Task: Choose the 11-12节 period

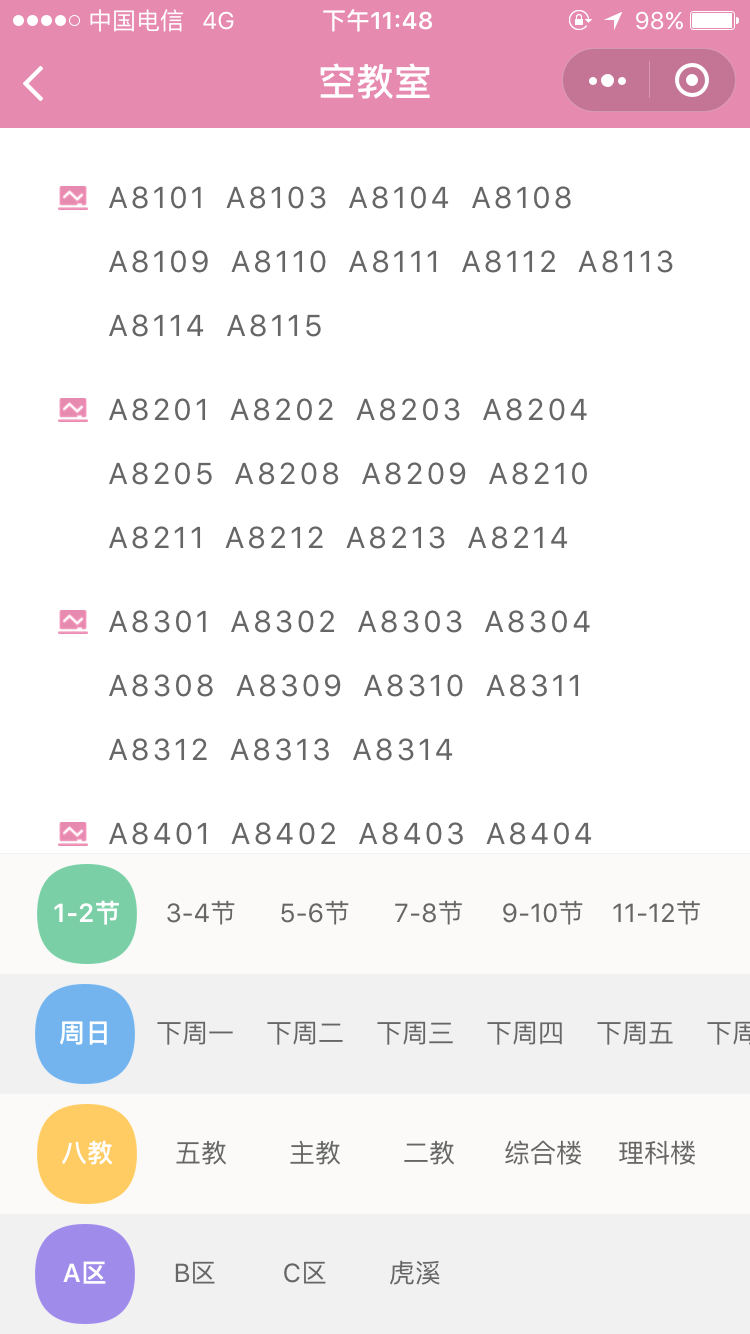Action: tap(656, 913)
